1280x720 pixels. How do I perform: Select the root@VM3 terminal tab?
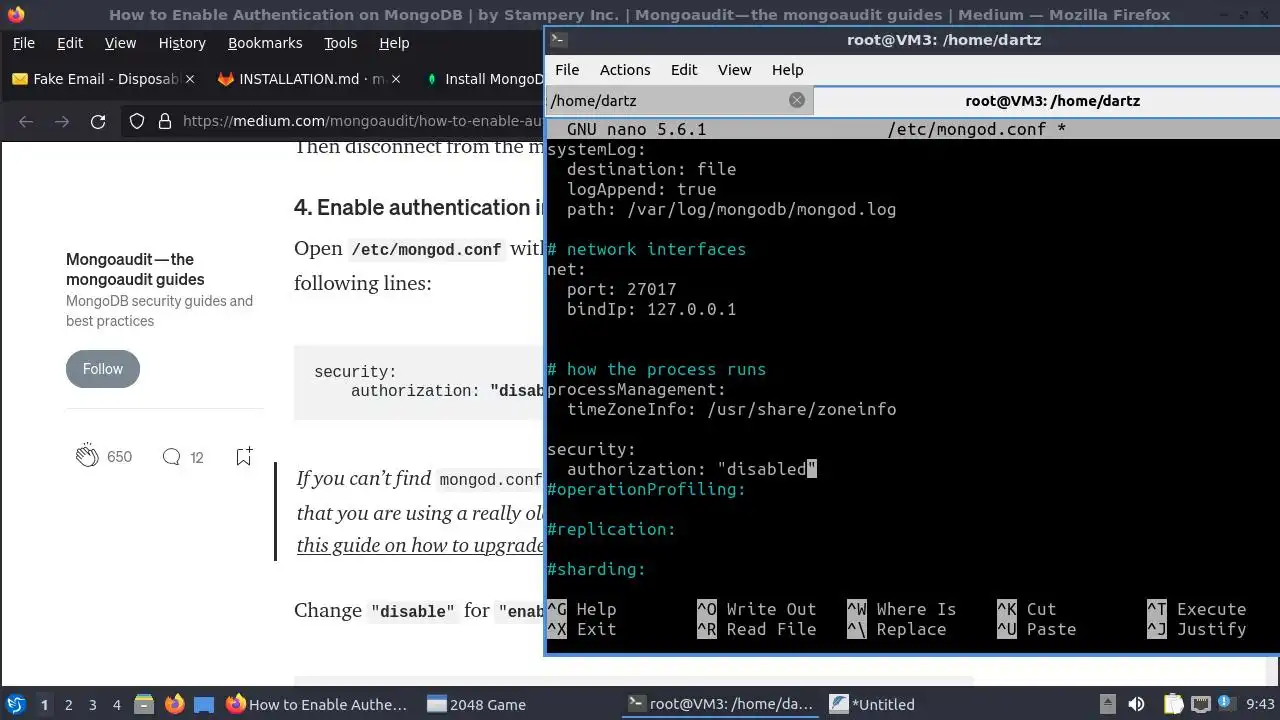pos(1047,100)
